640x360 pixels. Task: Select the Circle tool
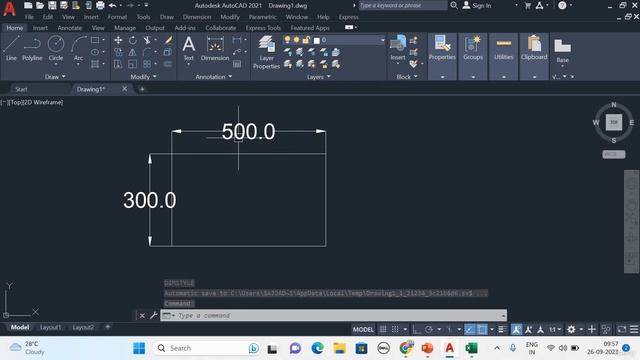56,48
